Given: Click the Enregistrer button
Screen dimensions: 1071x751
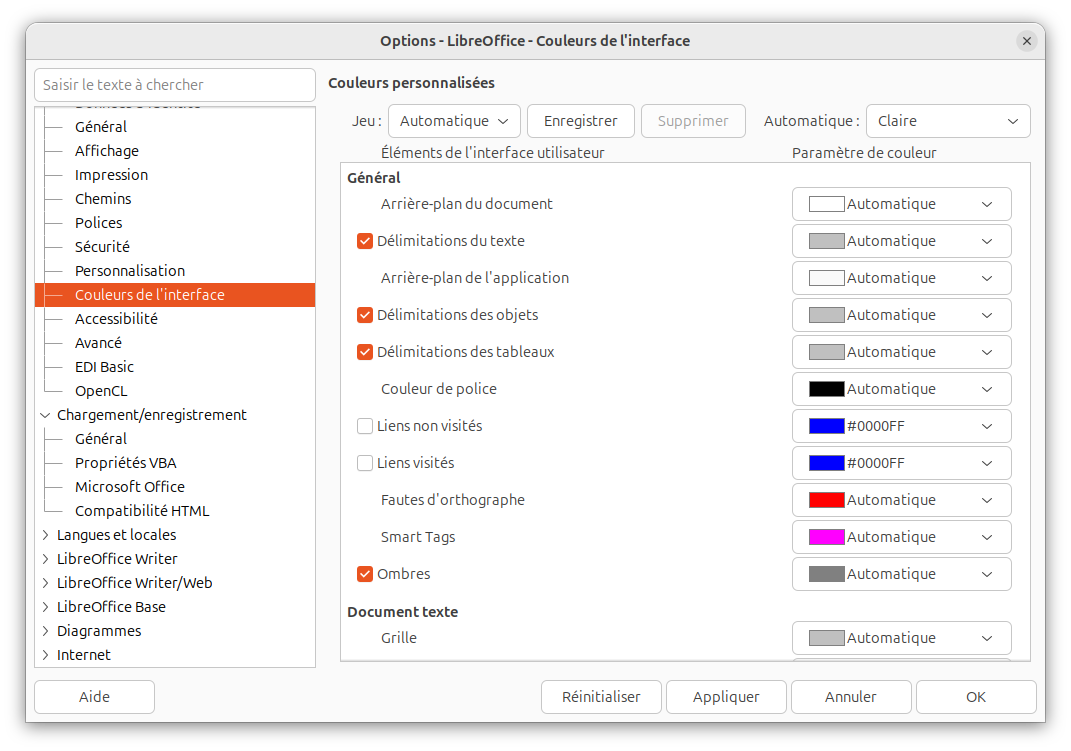Looking at the screenshot, I should click(581, 121).
